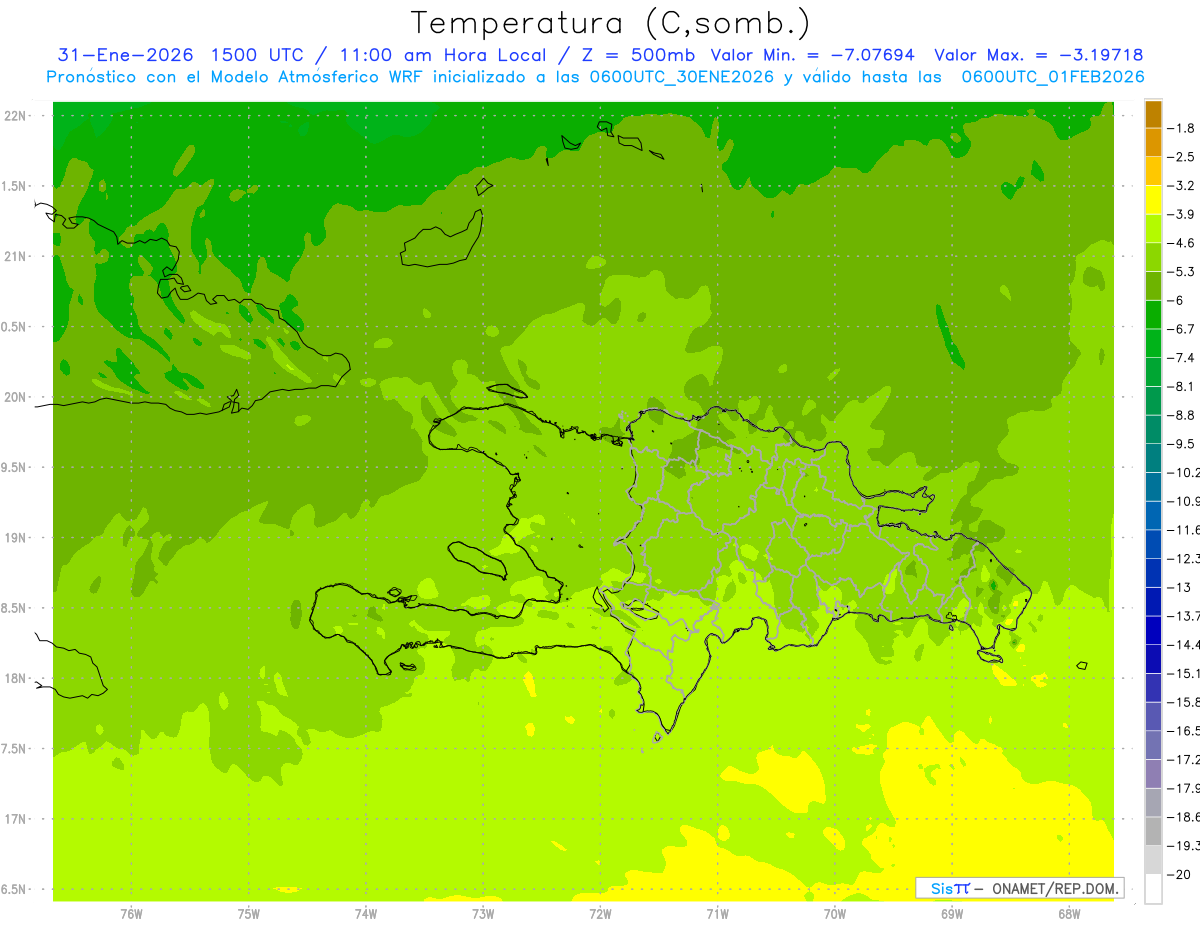1200x927 pixels.
Task: Click the 75W longitude label
Action: [x=248, y=914]
